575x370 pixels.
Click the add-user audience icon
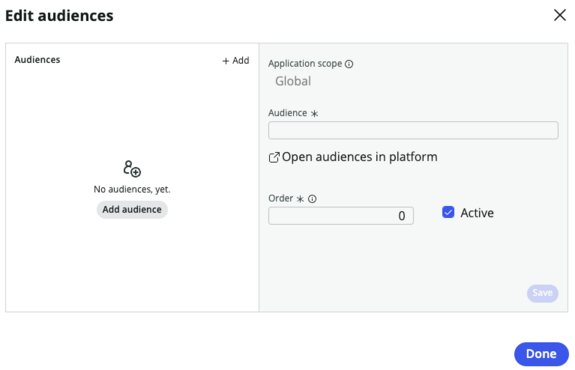click(132, 169)
